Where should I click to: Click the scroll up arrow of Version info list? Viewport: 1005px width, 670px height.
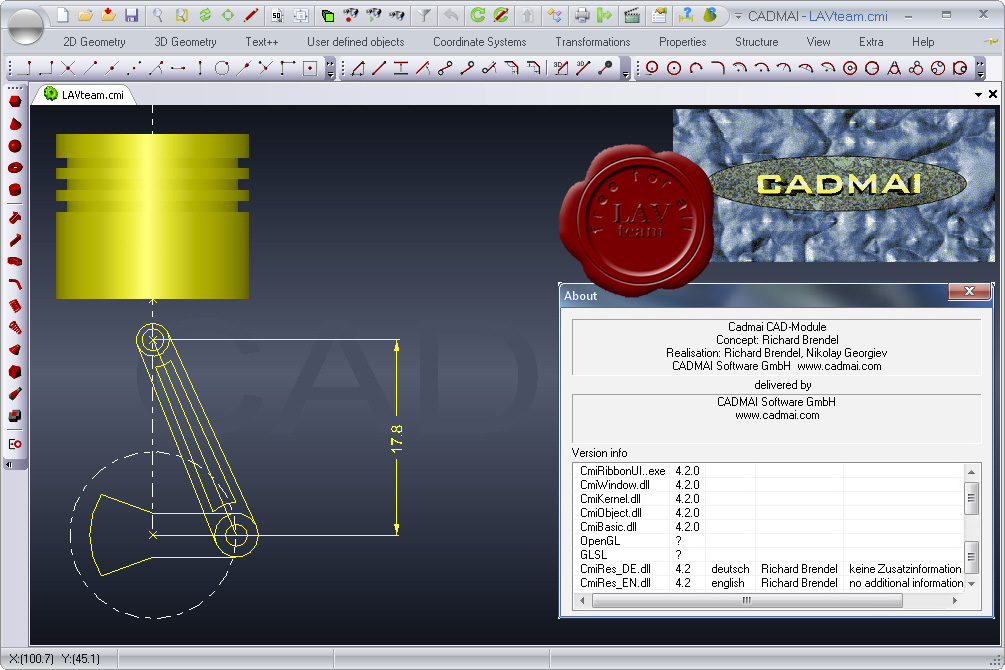click(972, 472)
